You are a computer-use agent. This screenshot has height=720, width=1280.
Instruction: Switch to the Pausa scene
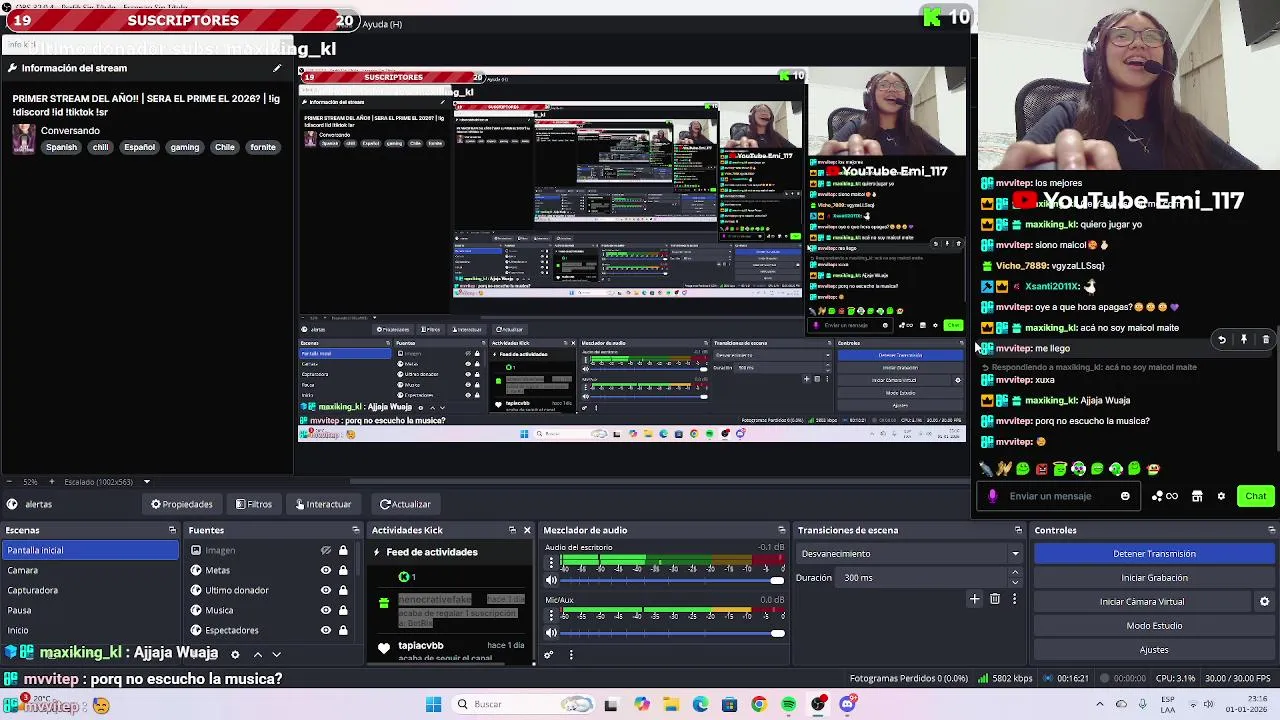(x=90, y=610)
